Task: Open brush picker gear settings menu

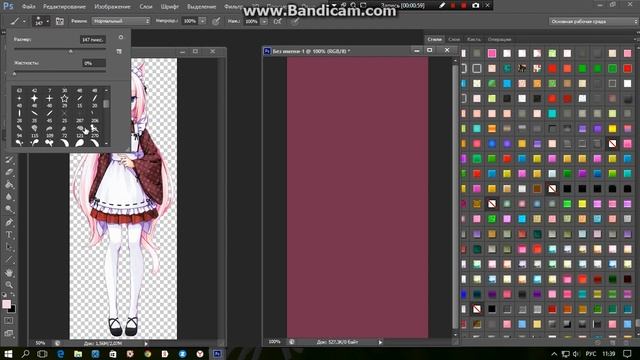Action: tap(121, 37)
